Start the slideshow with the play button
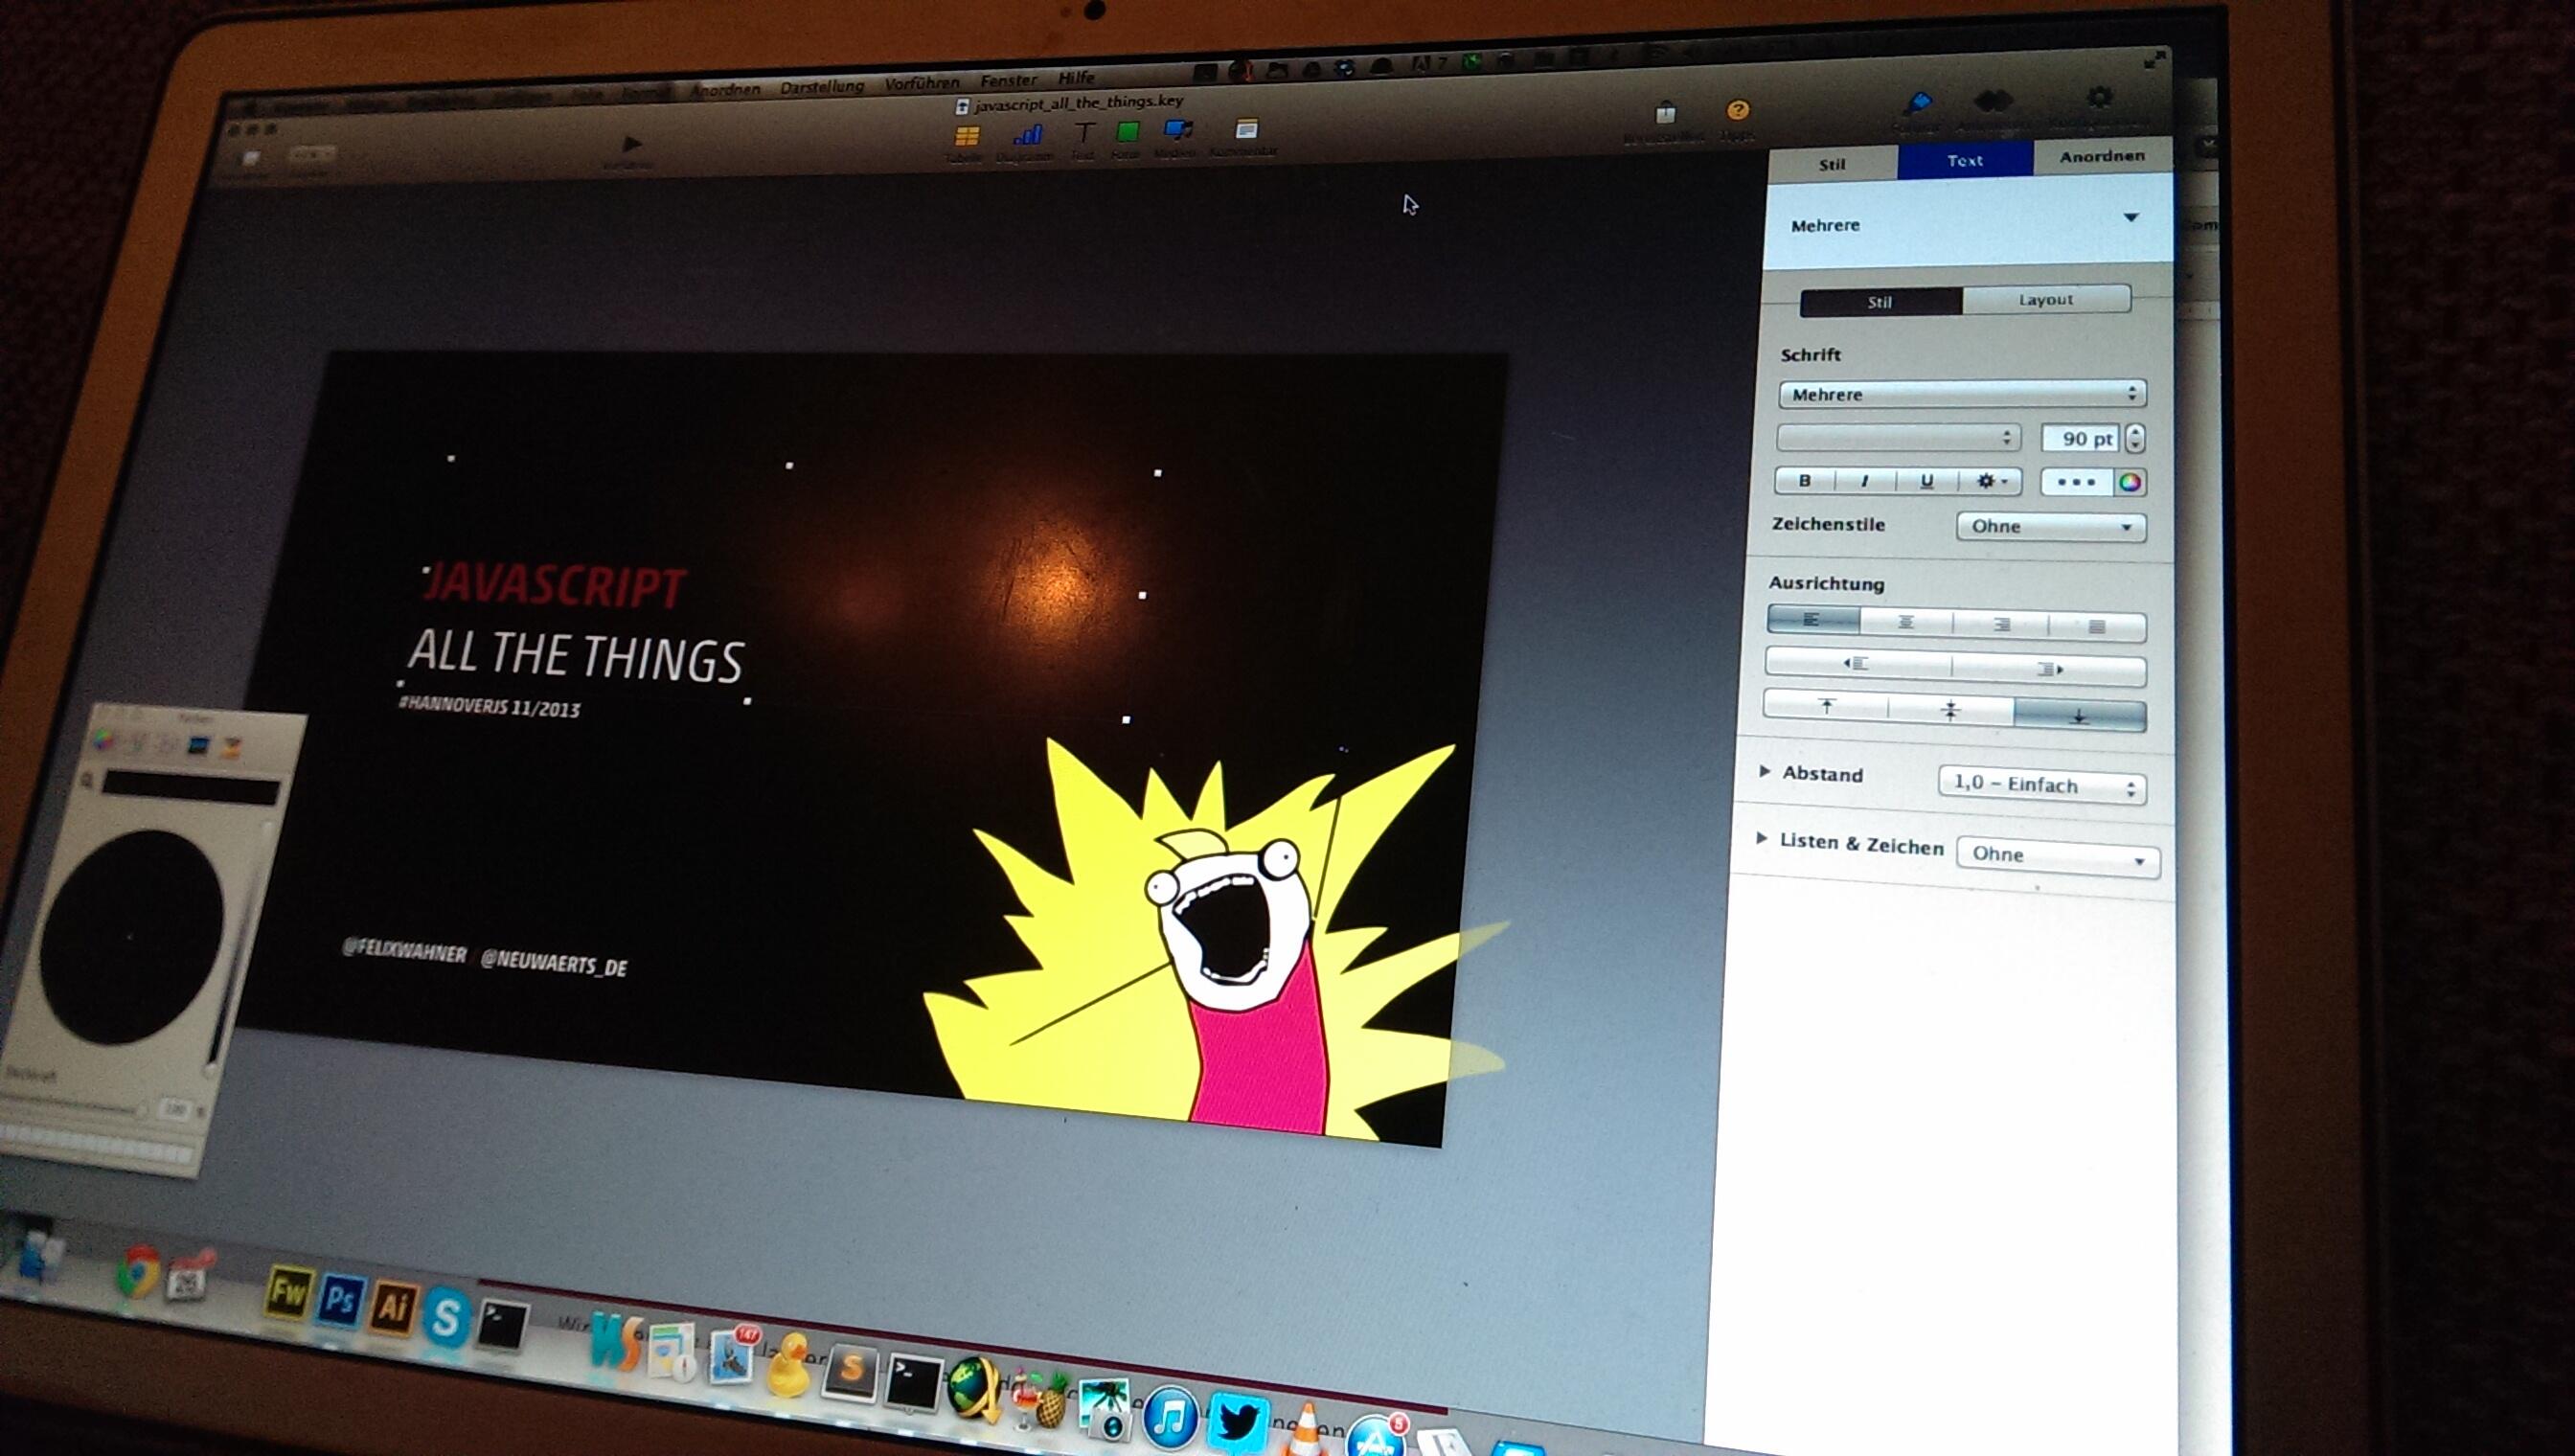The height and width of the screenshot is (1456, 2575). click(x=632, y=144)
